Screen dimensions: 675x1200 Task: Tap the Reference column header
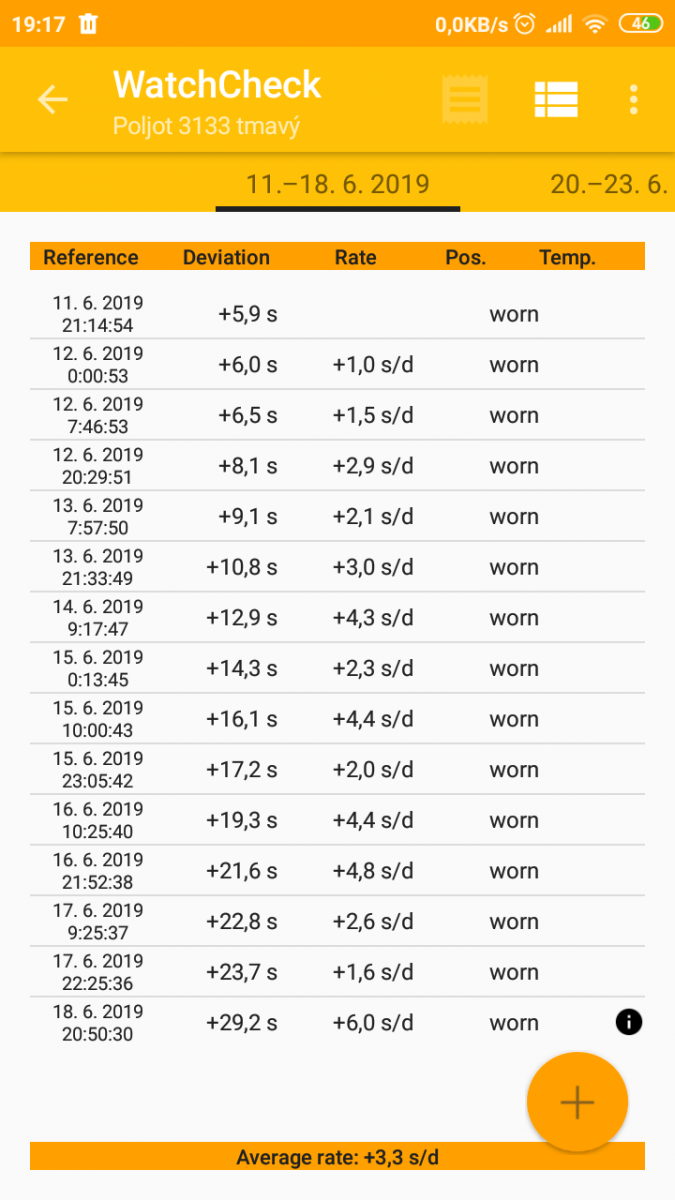91,257
